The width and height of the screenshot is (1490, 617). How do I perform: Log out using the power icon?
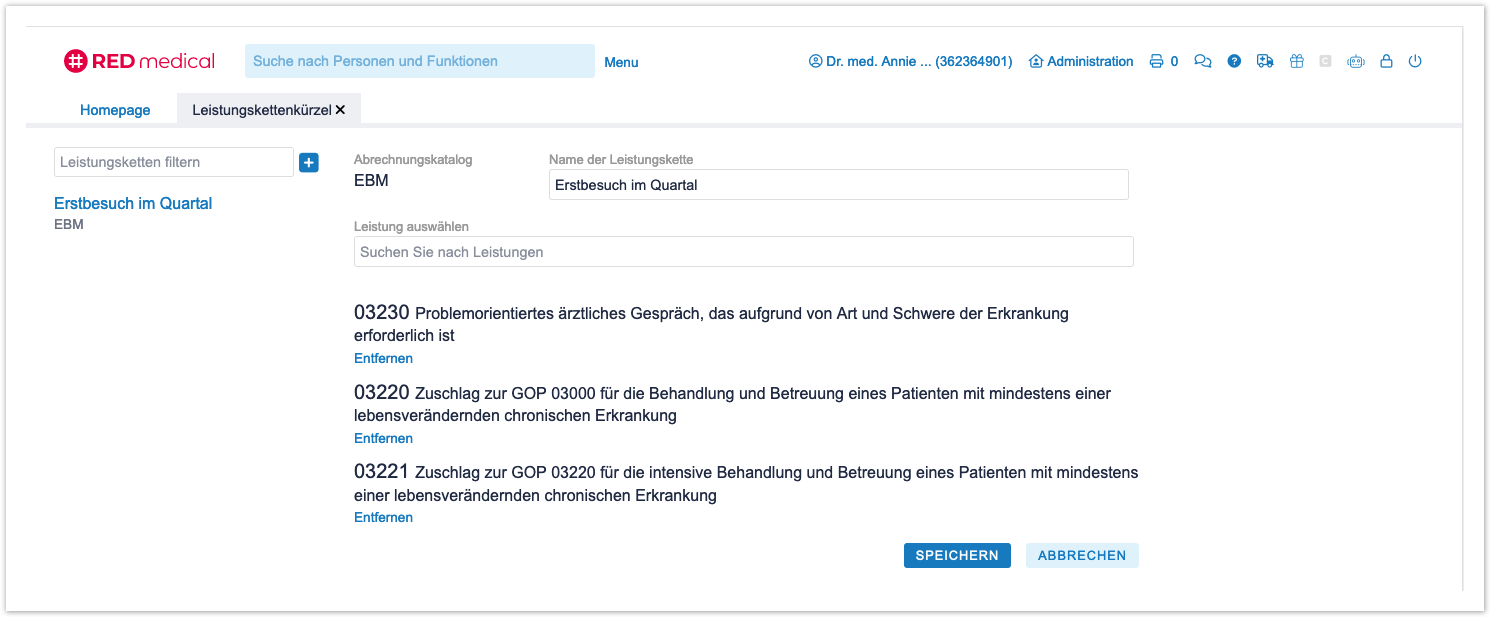(1415, 61)
